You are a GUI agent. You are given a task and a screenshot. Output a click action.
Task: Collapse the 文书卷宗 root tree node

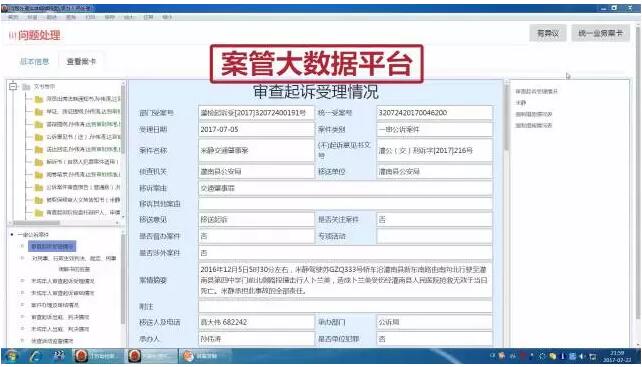[14, 86]
